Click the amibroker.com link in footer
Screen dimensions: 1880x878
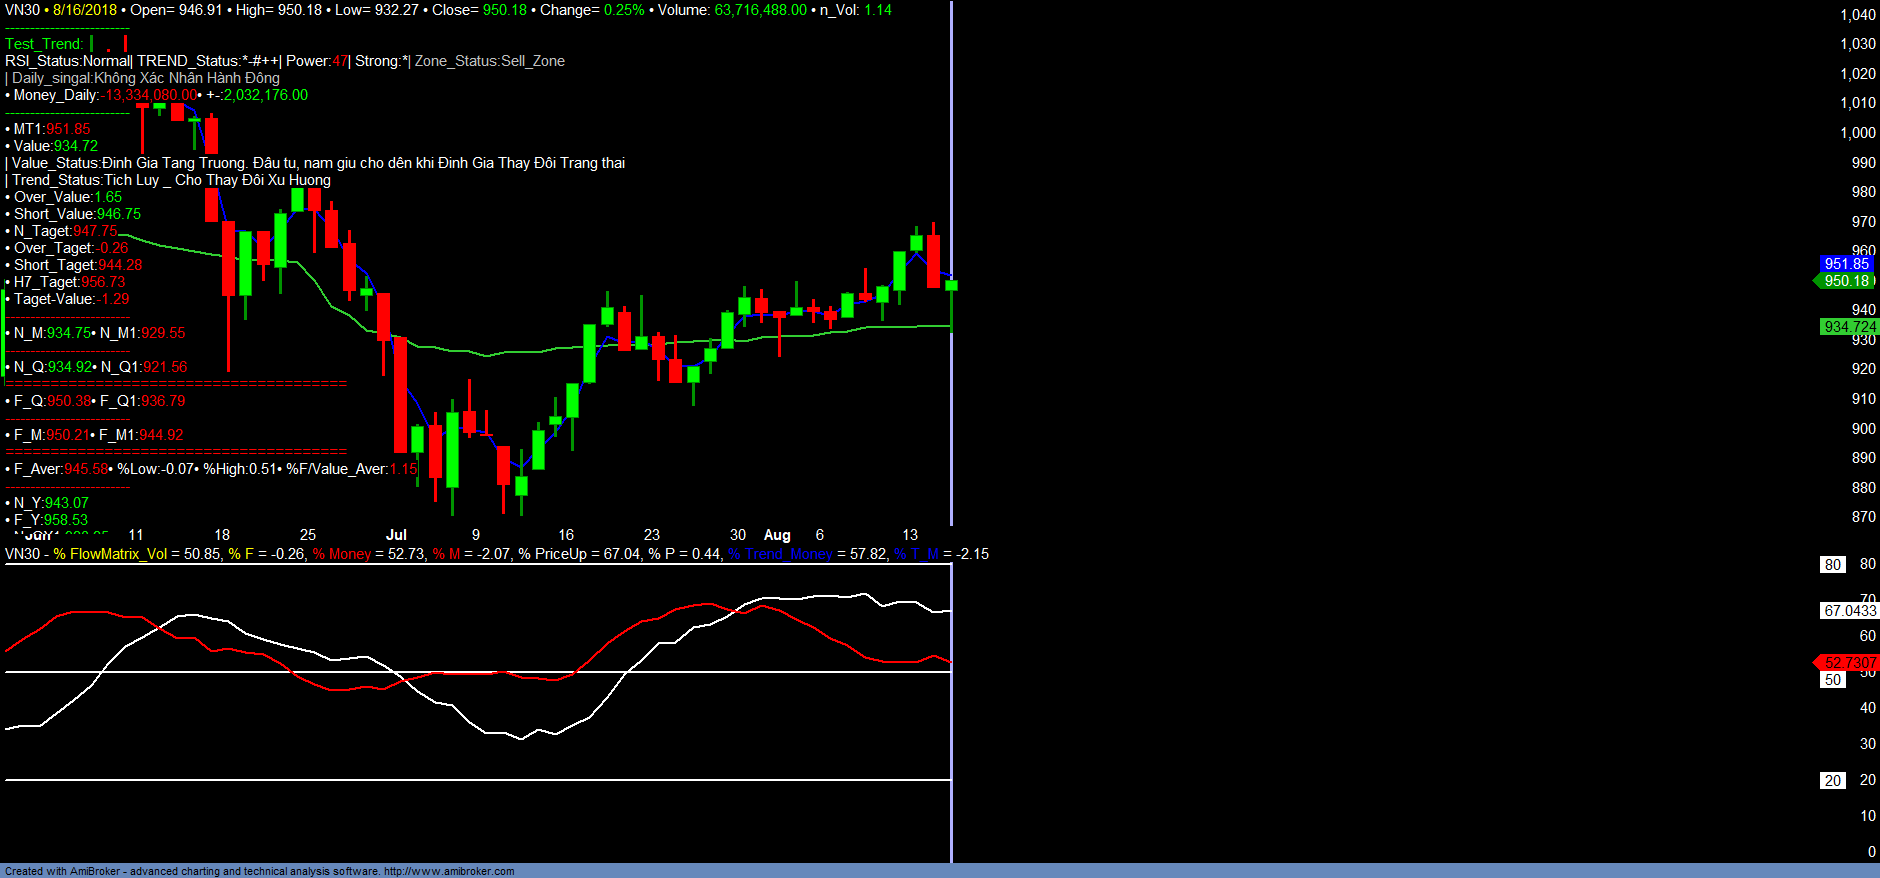click(x=449, y=871)
